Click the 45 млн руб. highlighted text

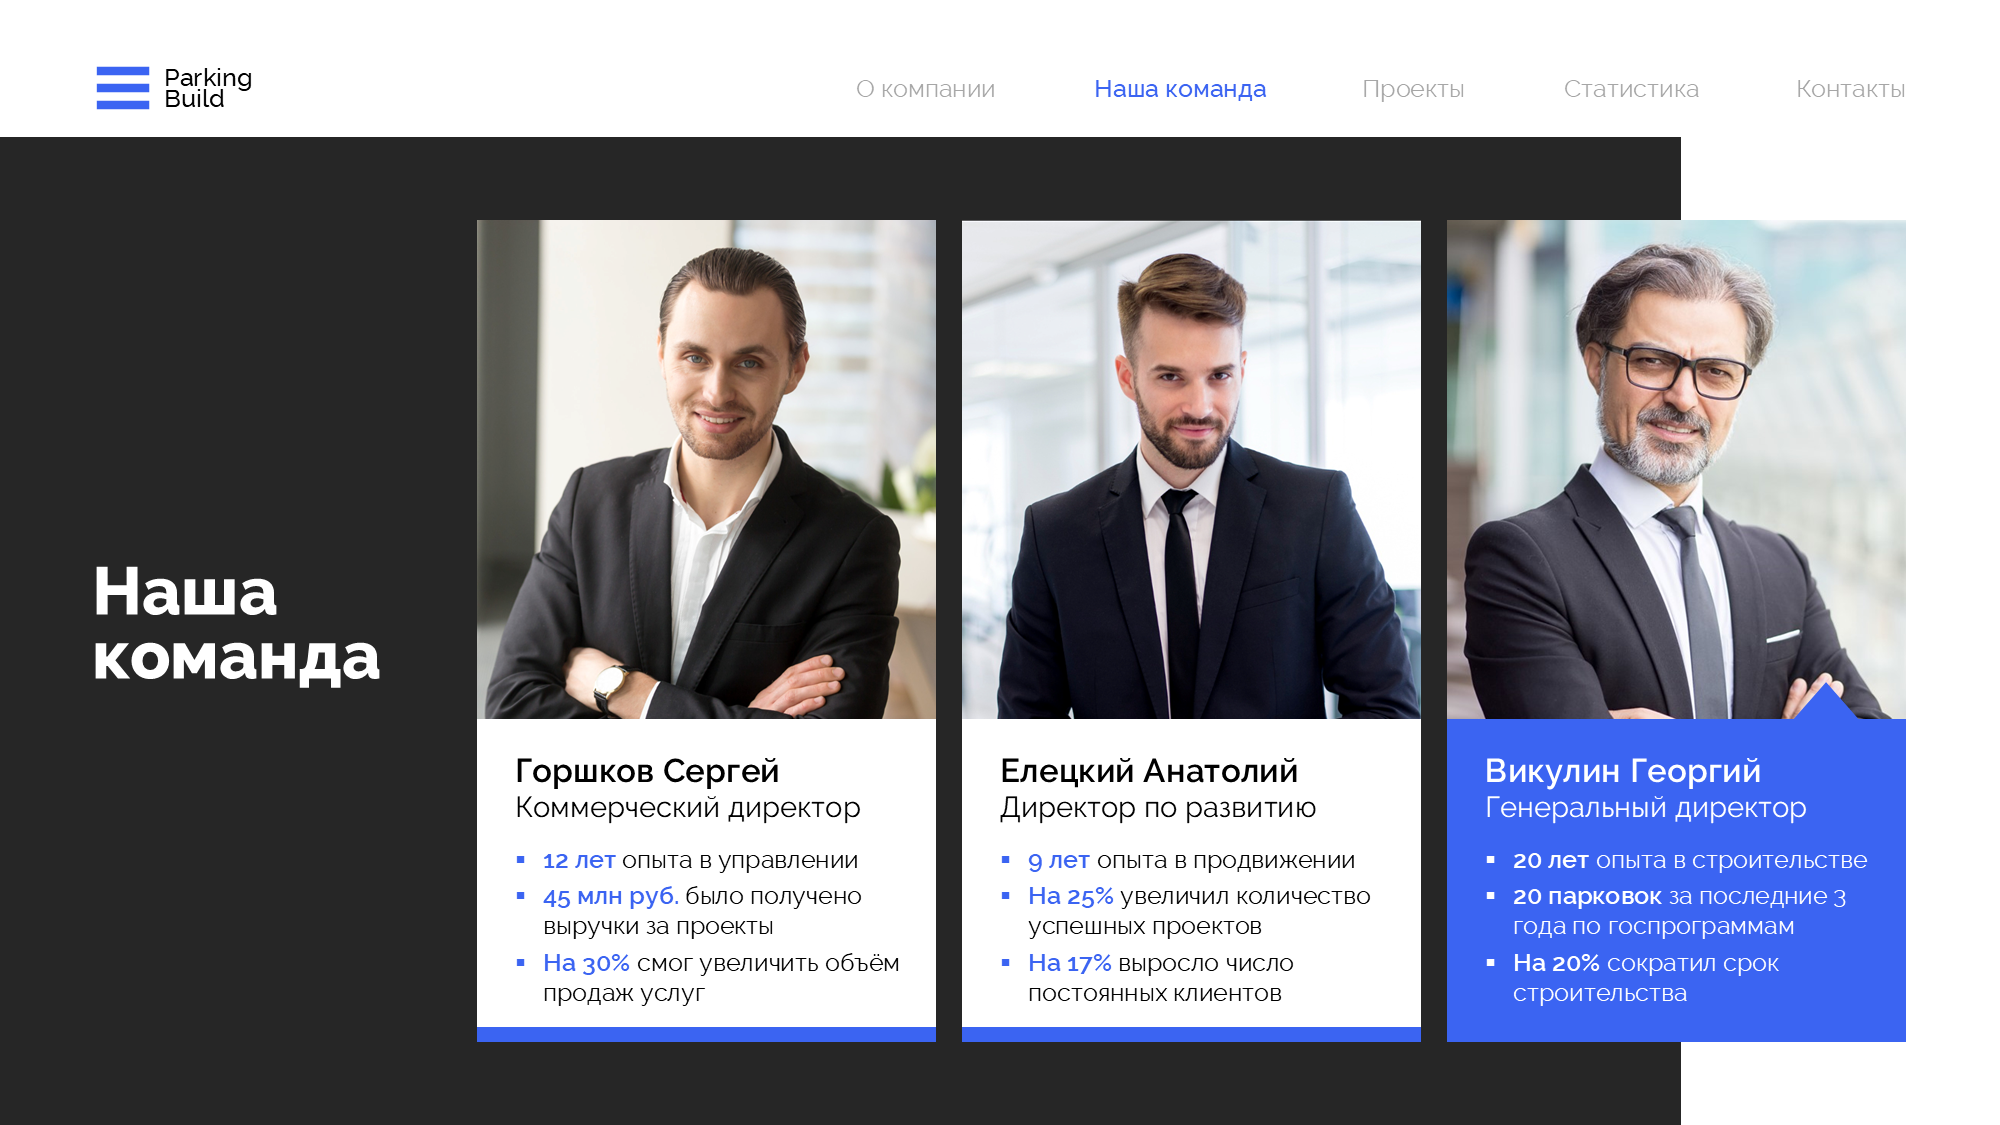pyautogui.click(x=611, y=896)
